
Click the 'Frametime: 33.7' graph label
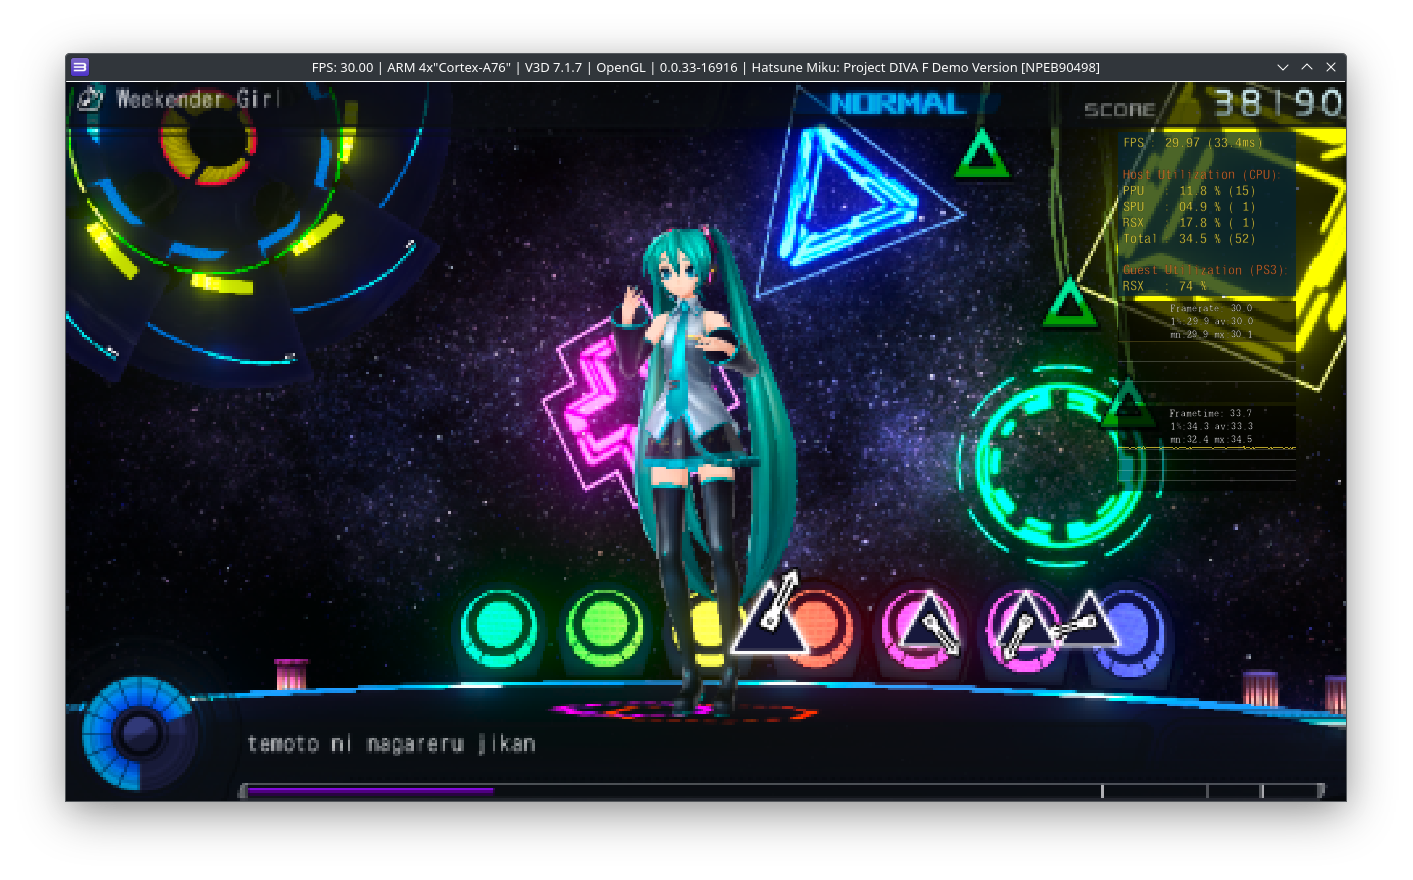[x=1210, y=413]
